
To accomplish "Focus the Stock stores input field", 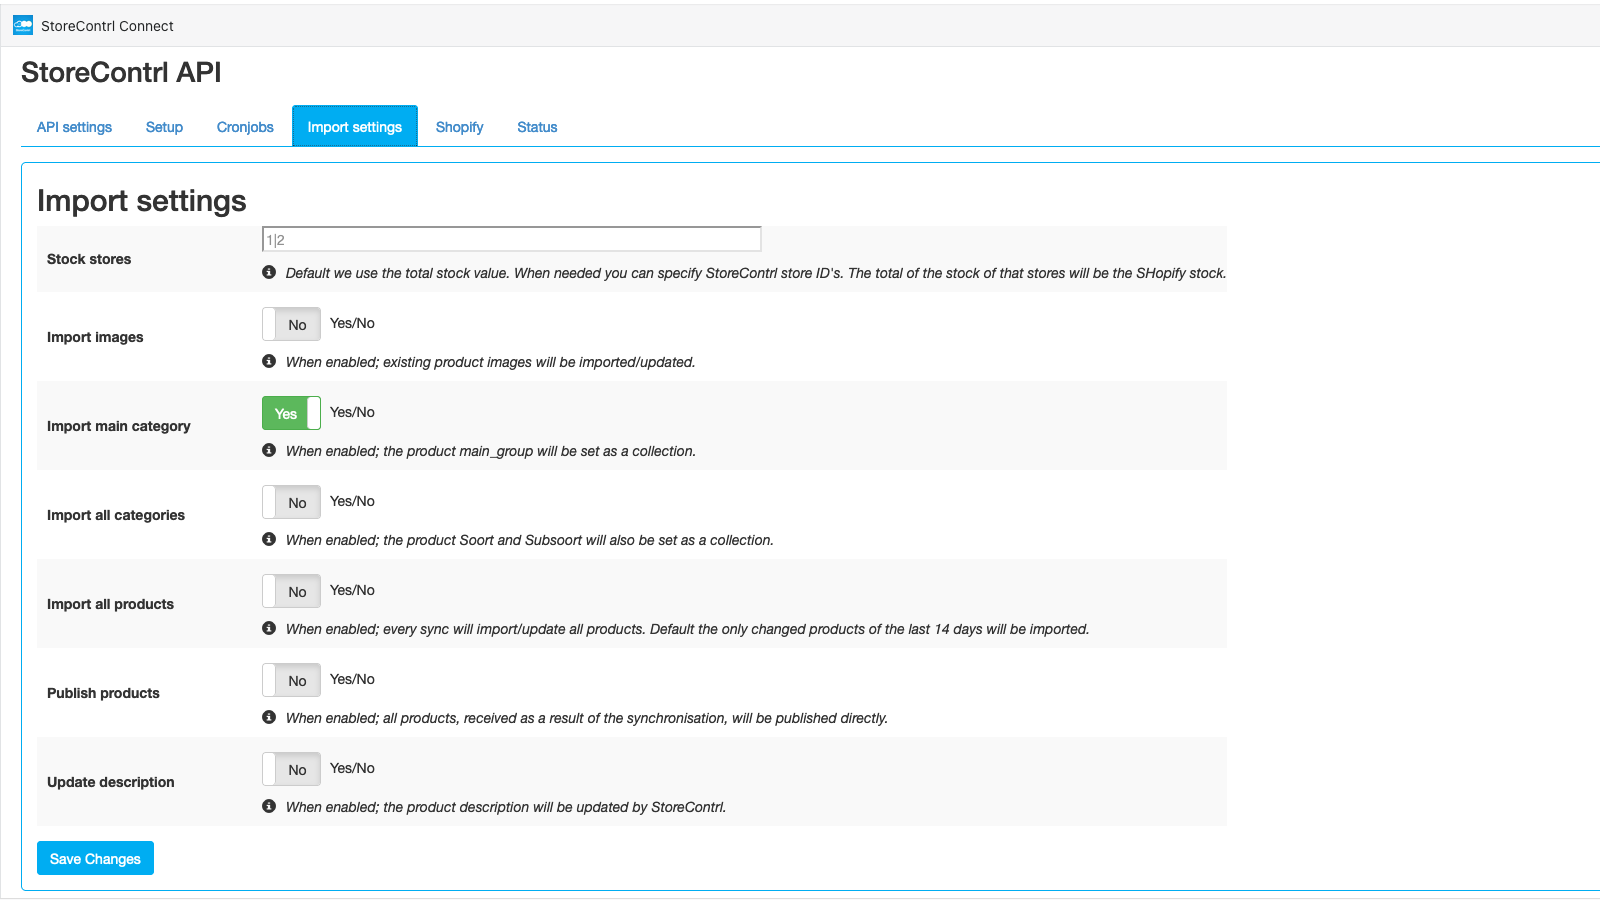I will point(511,239).
